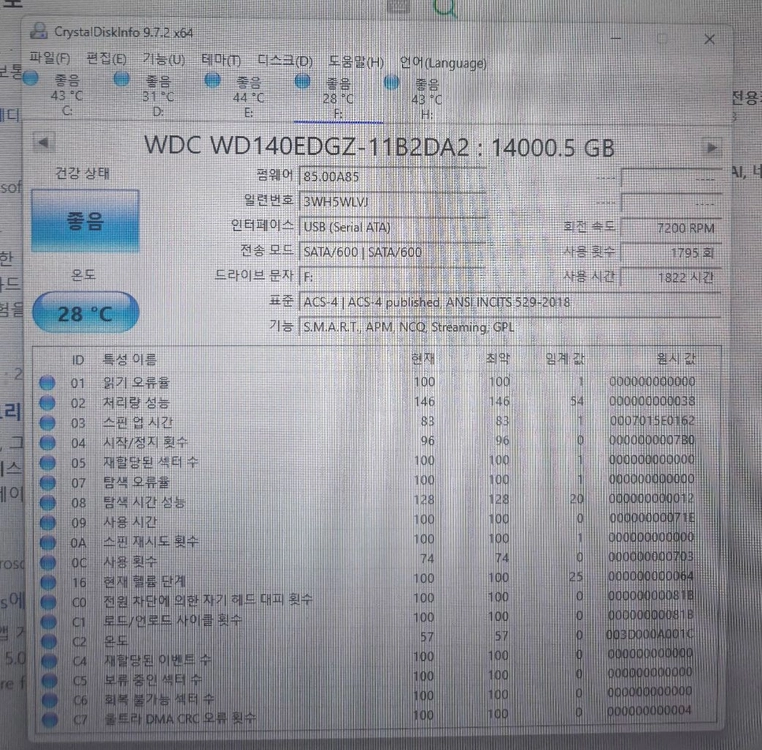The image size is (762, 750).
Task: Click the power on count 1795 회
Action: (x=671, y=253)
